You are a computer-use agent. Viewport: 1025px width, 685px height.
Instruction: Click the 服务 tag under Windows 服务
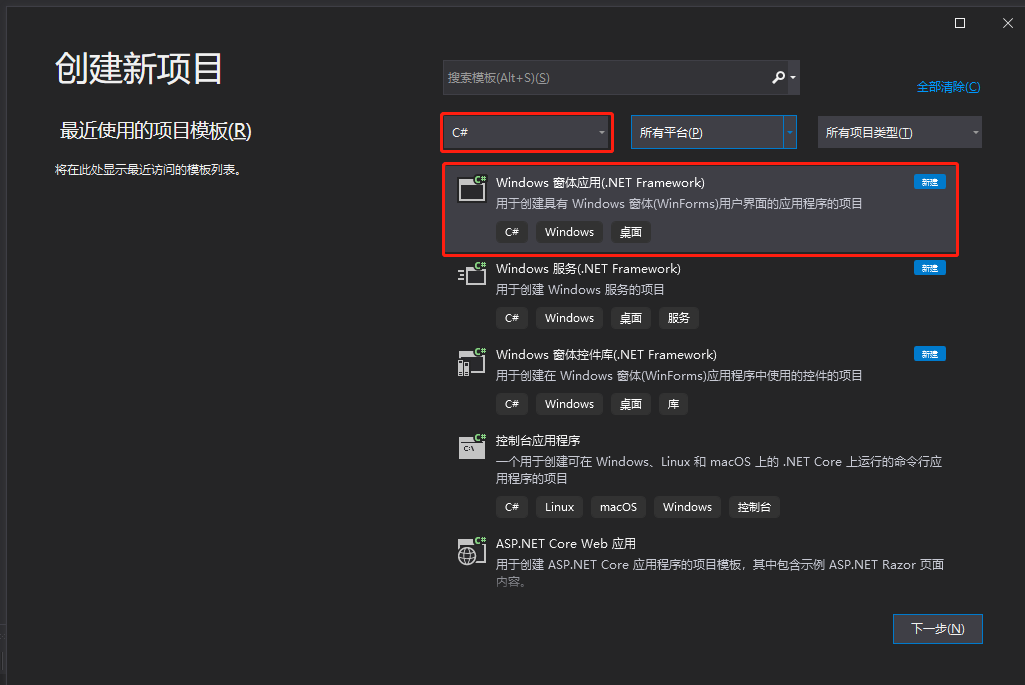click(679, 318)
